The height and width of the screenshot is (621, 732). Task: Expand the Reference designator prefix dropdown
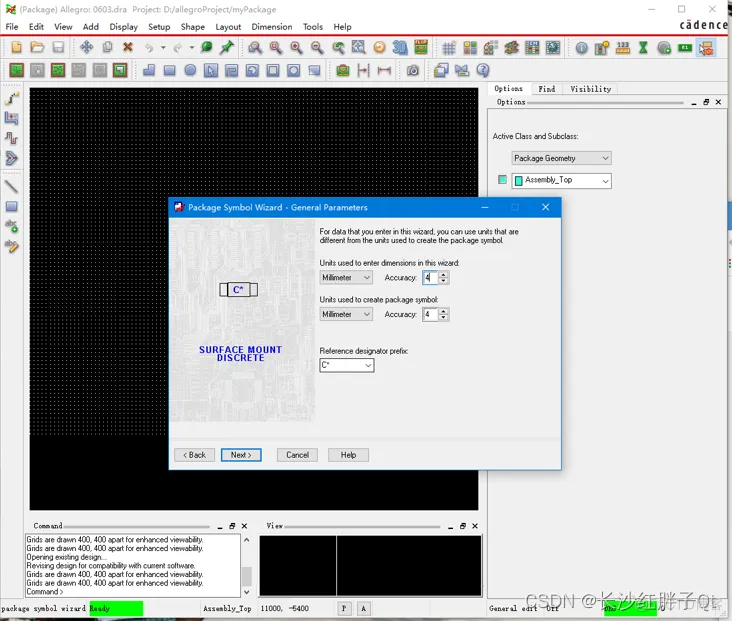pos(368,365)
